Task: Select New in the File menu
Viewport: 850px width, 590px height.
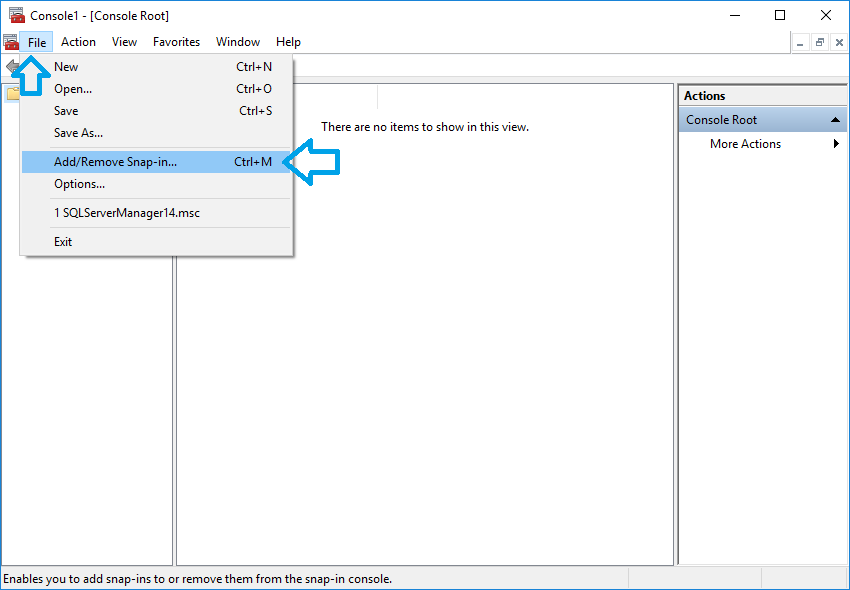Action: click(x=66, y=67)
